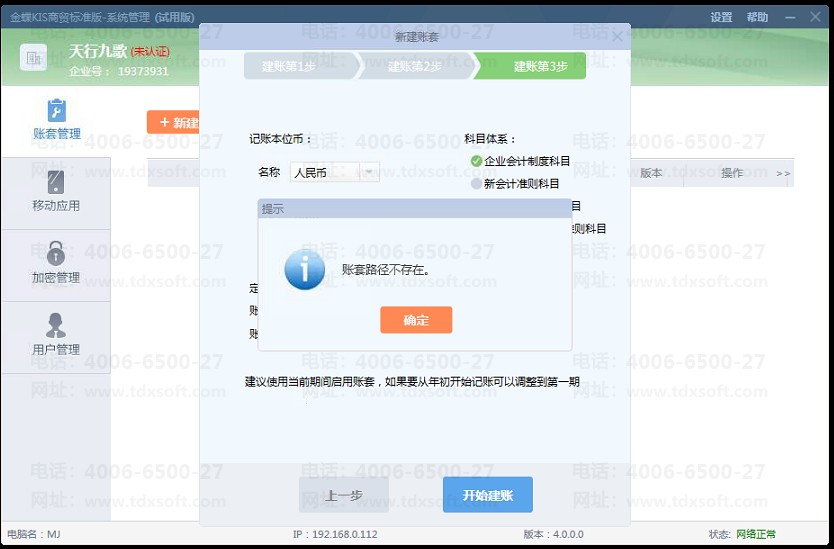Click 确定 to dismiss the prompt

tap(416, 320)
